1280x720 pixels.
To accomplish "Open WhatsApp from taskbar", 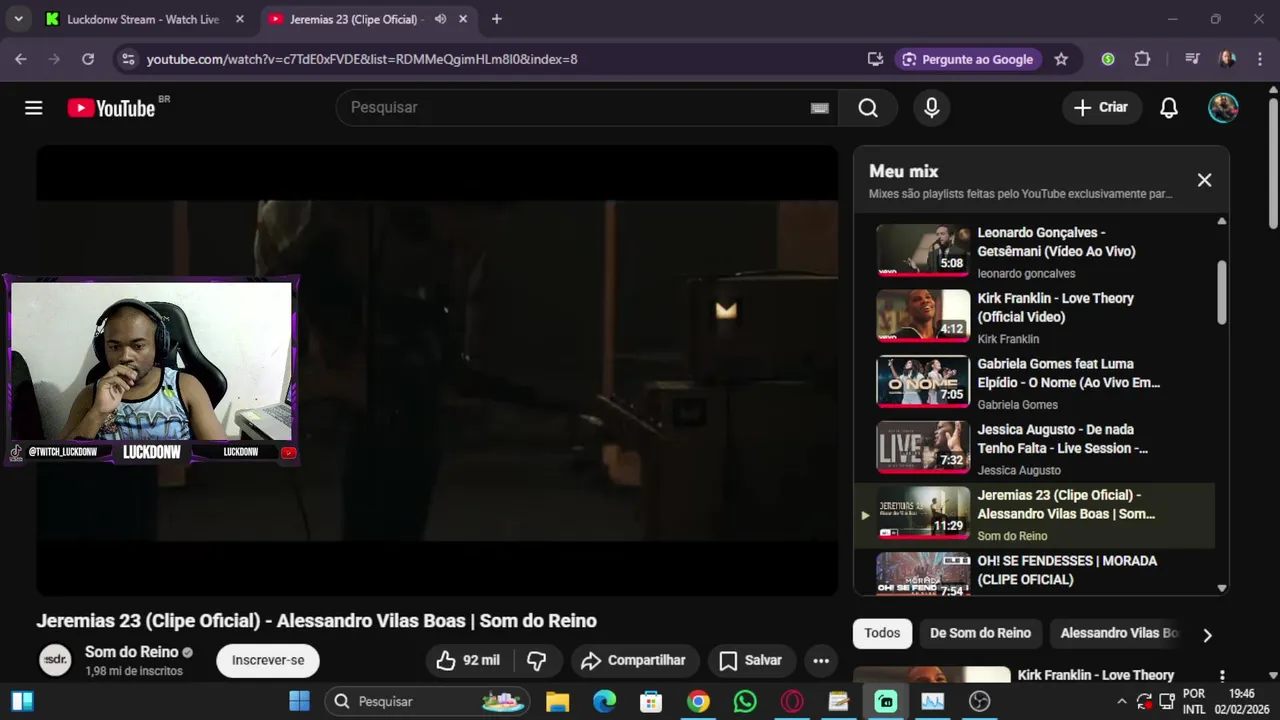I will click(x=745, y=701).
